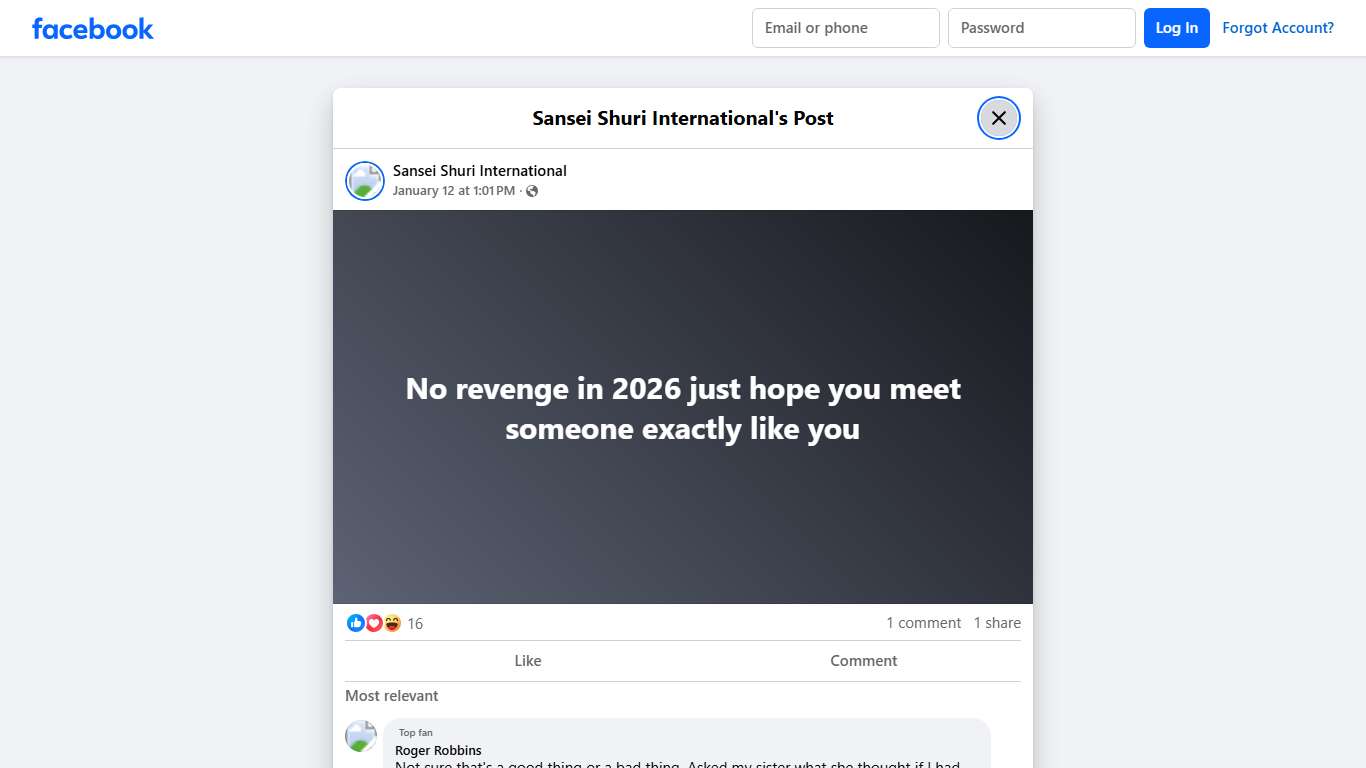Click the globe public-audience icon beside timestamp

point(532,191)
